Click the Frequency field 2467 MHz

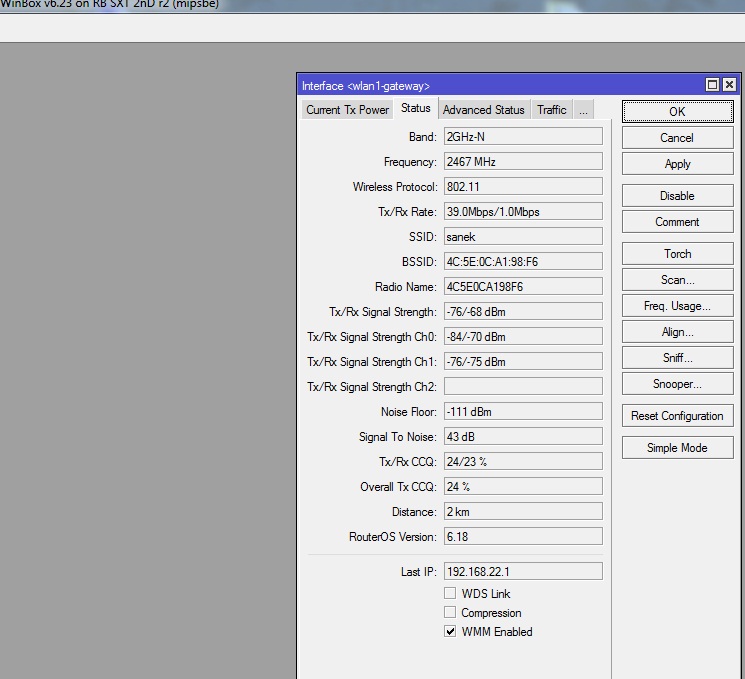(523, 162)
